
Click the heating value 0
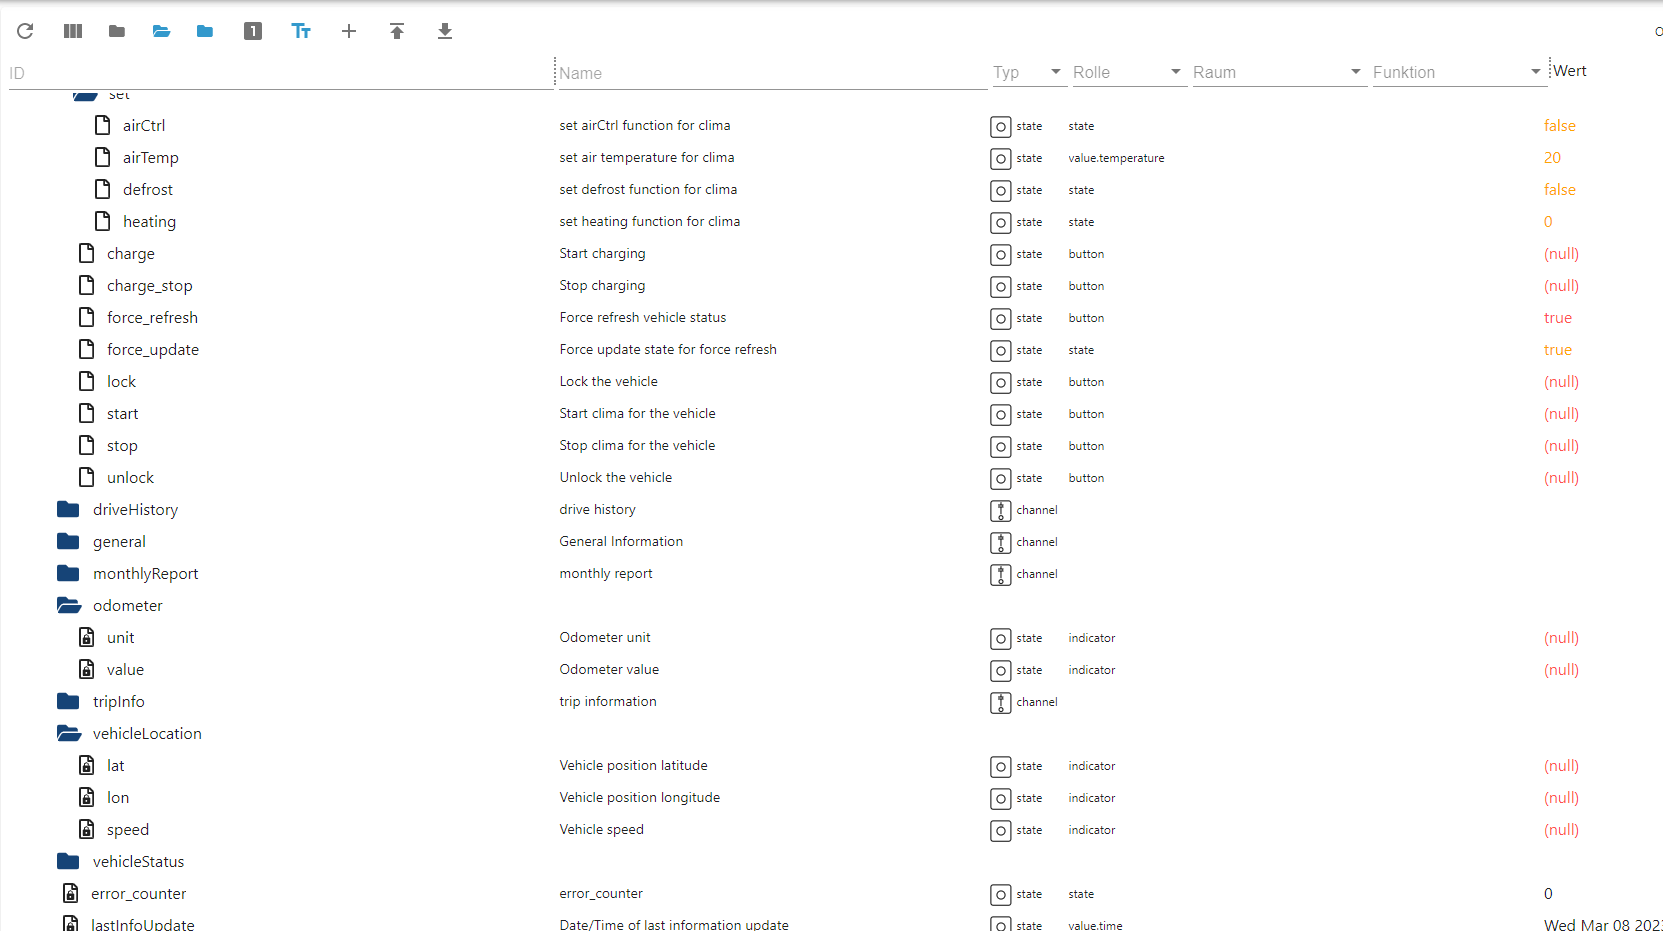coord(1548,221)
